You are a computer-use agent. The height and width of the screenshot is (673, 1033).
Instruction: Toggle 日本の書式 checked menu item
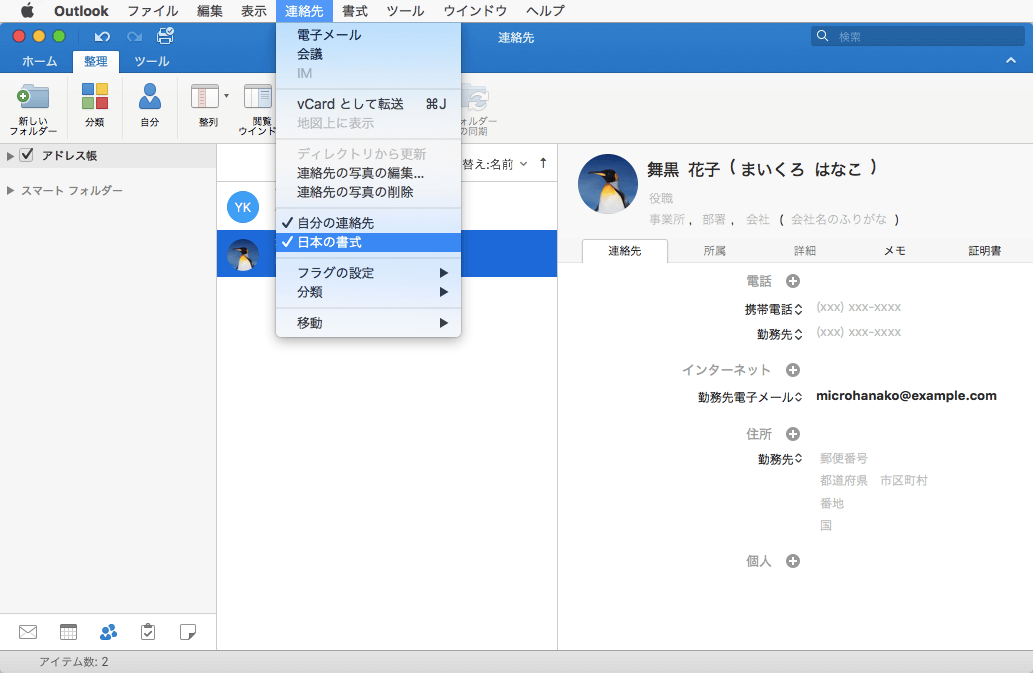click(368, 242)
